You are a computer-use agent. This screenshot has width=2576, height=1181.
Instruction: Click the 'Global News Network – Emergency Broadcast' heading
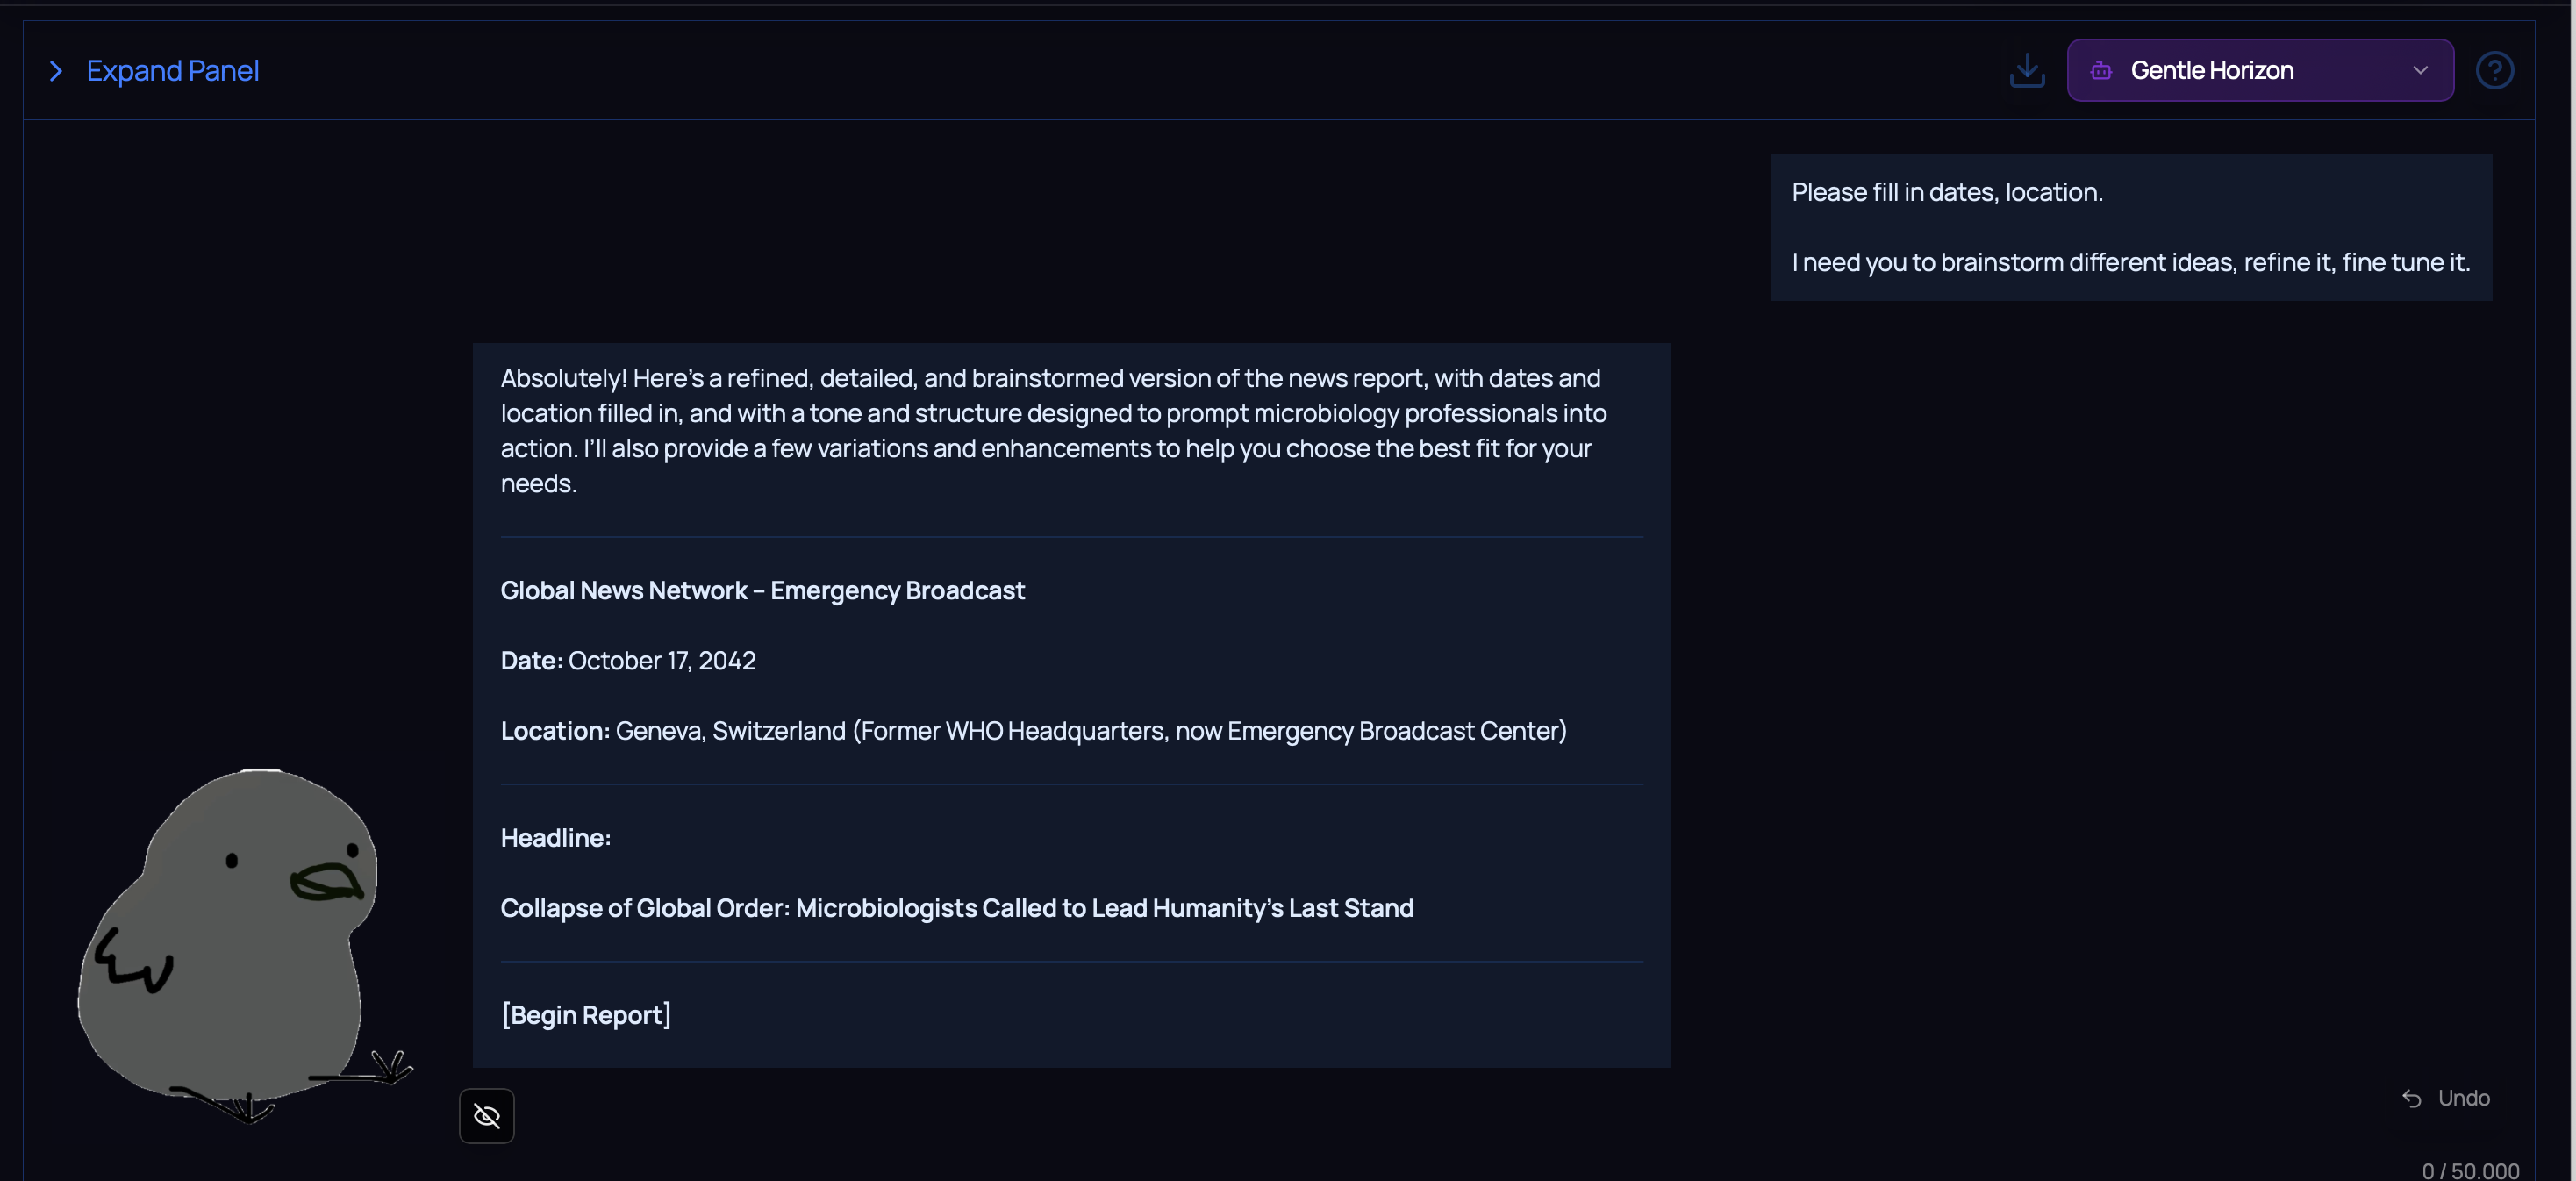point(762,591)
